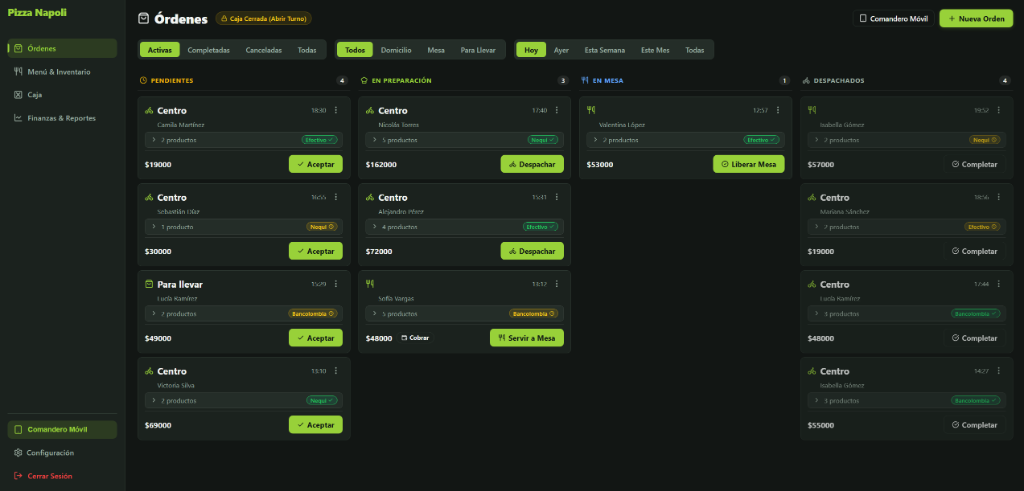1024x491 pixels.
Task: Complete the $55000 Isabella Gómez order
Action: [974, 425]
